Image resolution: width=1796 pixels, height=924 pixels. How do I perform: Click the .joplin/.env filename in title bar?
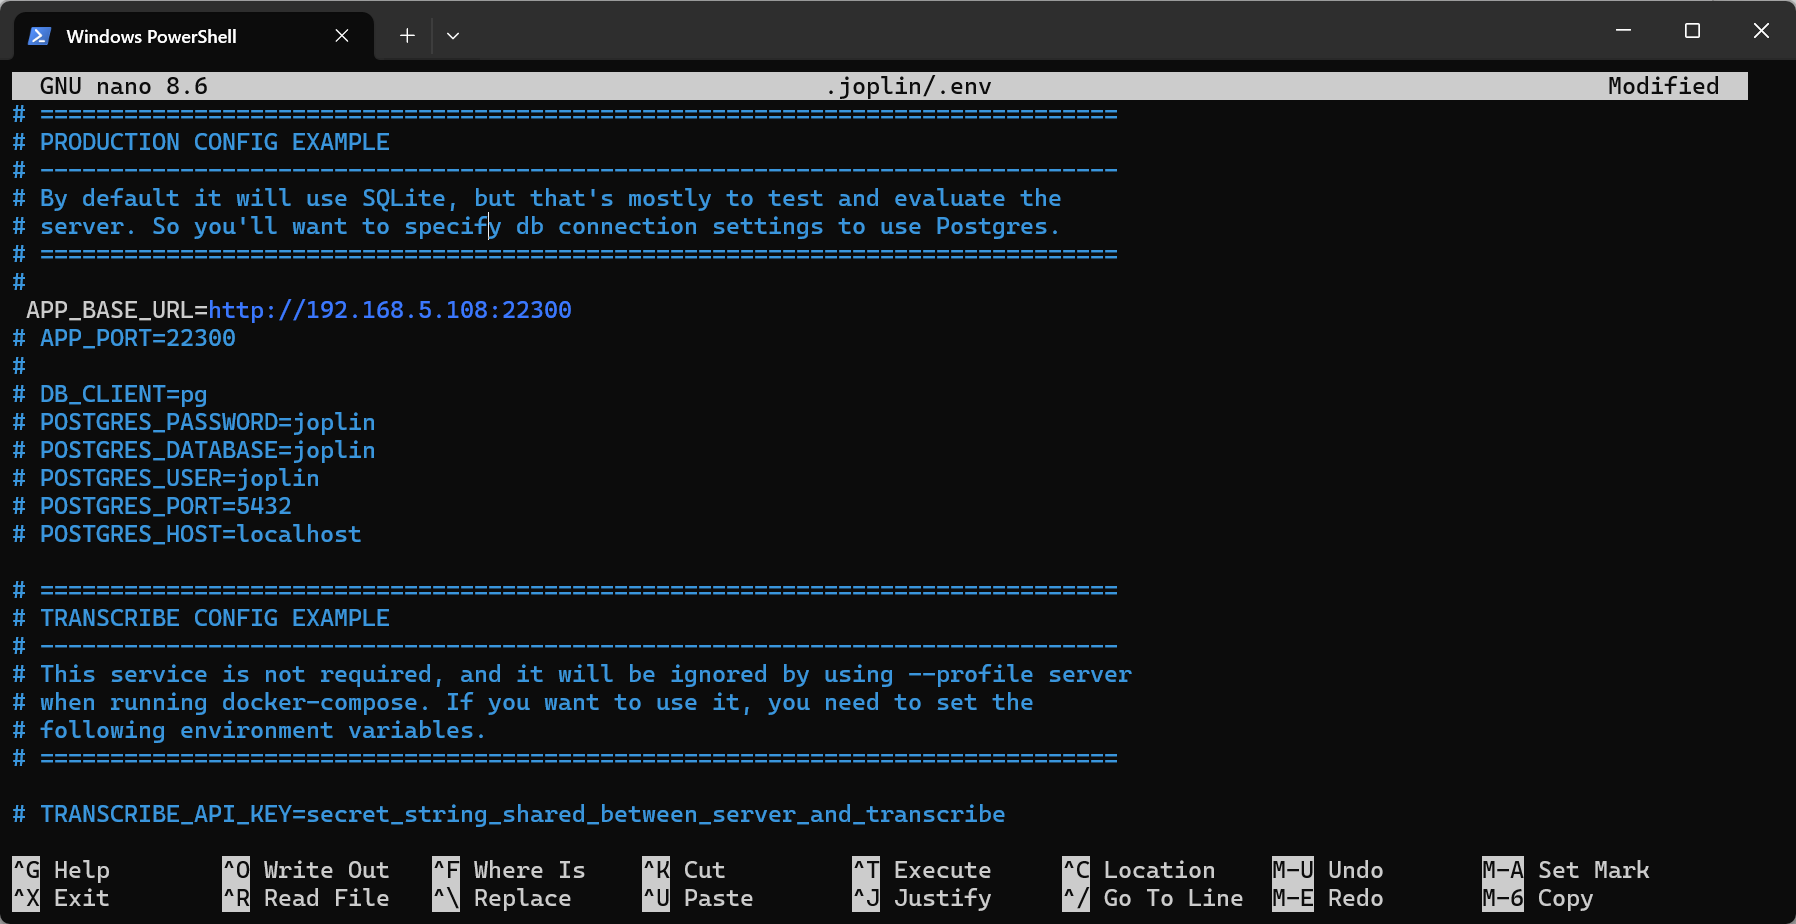click(909, 86)
